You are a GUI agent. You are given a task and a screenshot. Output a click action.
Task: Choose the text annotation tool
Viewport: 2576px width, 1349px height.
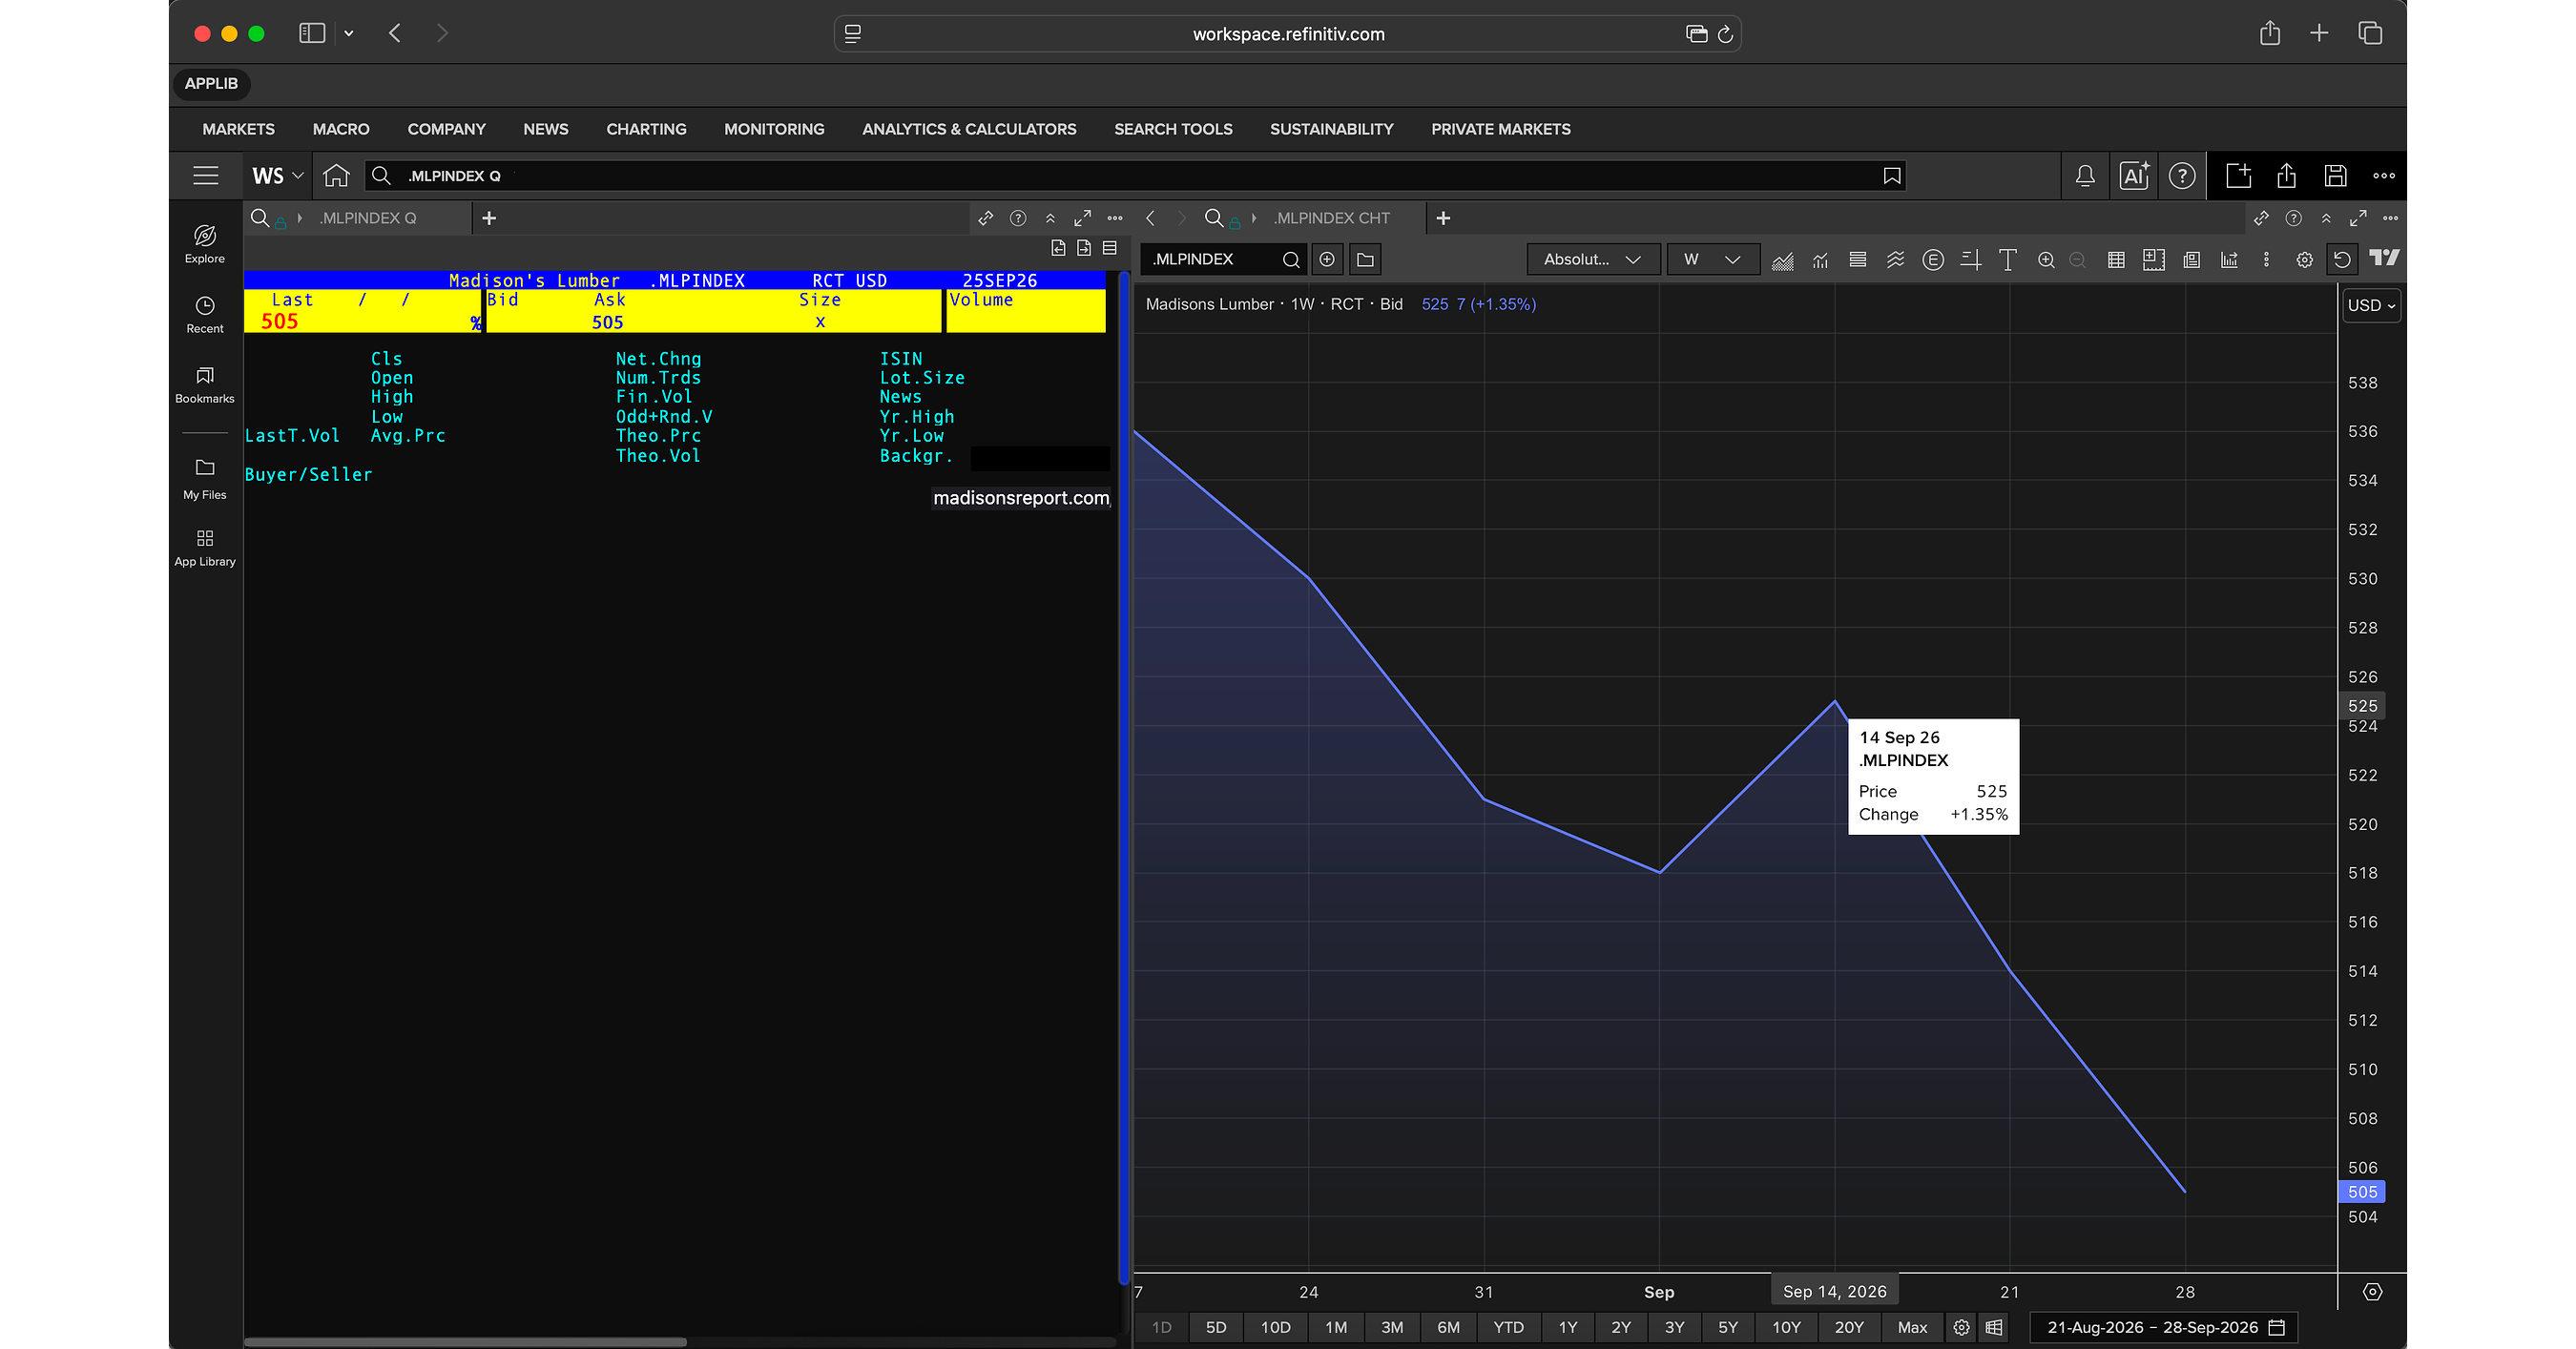click(x=2007, y=260)
